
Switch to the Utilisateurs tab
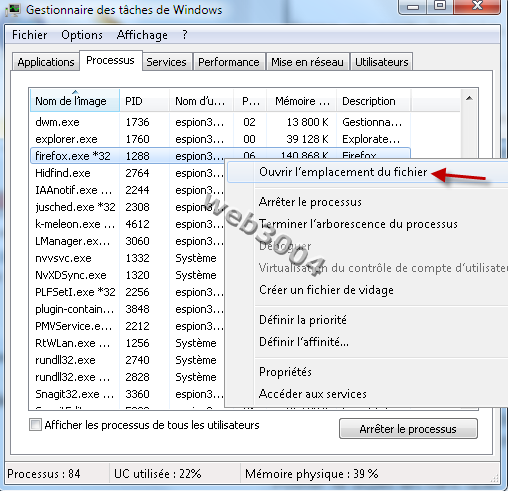click(x=382, y=62)
